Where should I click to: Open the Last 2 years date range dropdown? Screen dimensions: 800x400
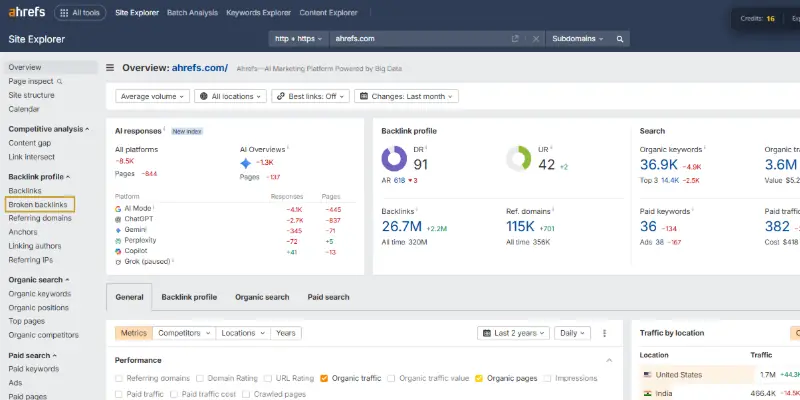tap(513, 333)
